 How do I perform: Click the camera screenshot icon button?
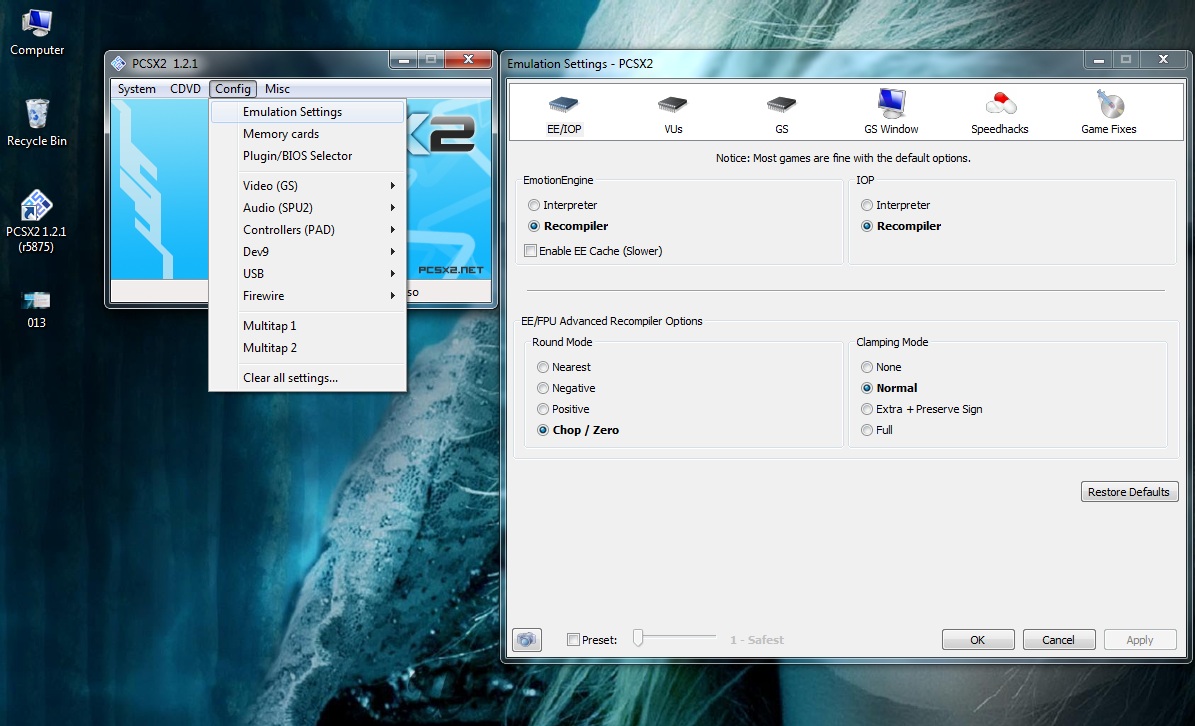[x=527, y=640]
